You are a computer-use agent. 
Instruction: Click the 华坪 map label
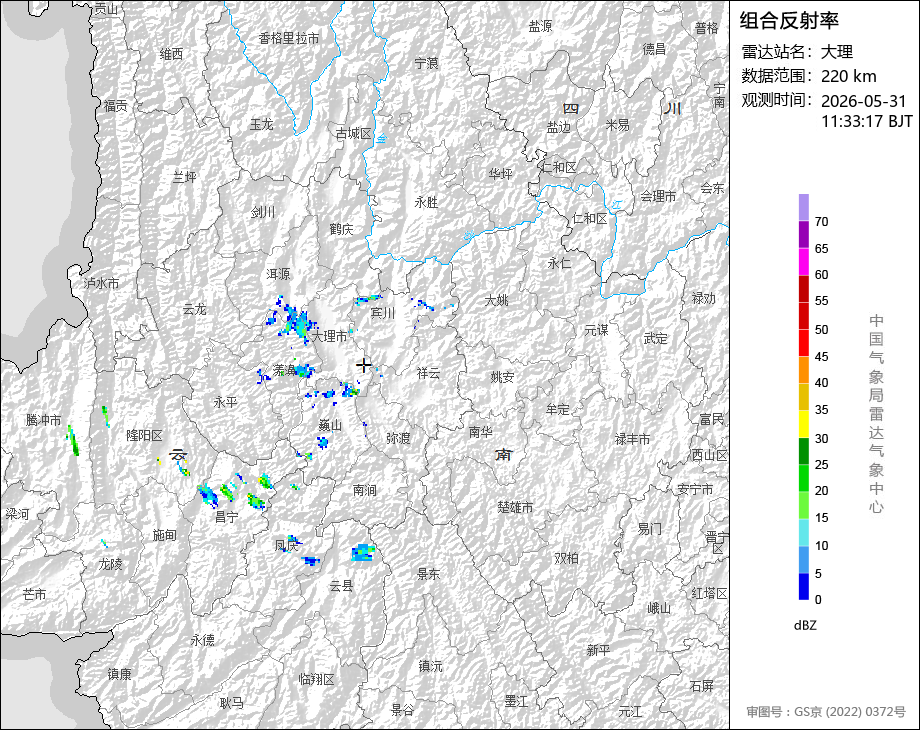tap(500, 174)
